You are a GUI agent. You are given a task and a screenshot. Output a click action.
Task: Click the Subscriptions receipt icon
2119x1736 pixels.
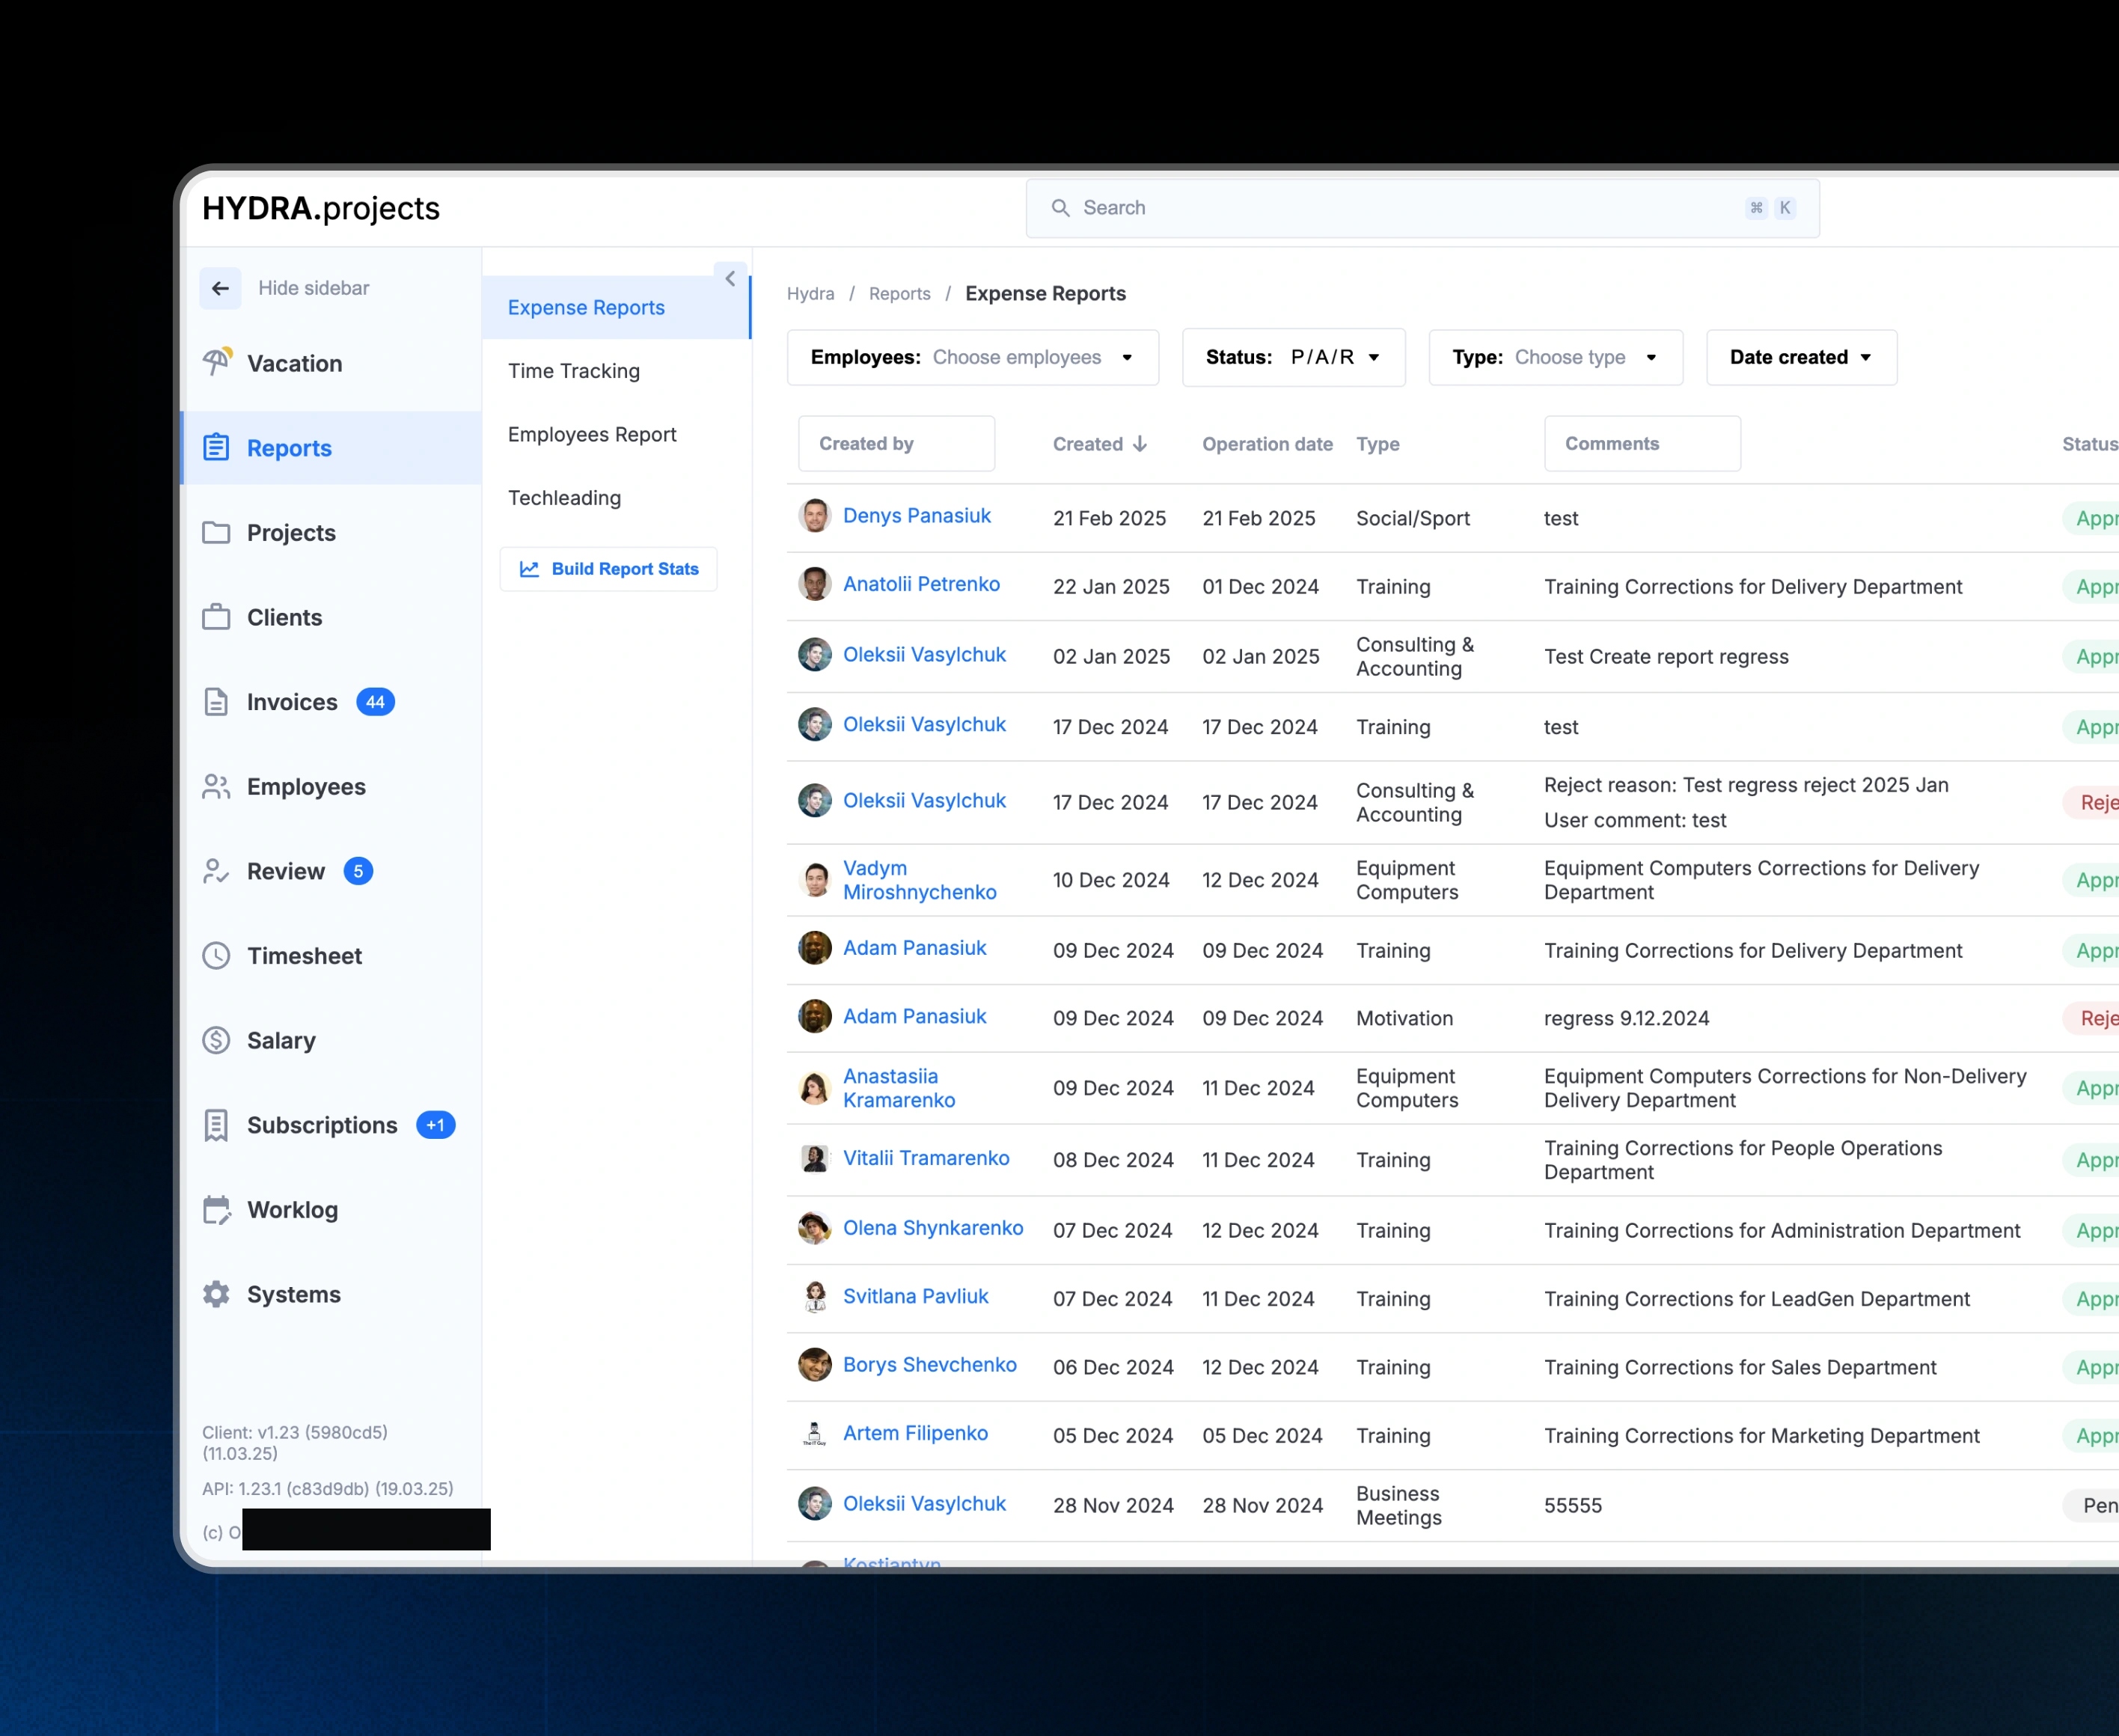(x=216, y=1125)
